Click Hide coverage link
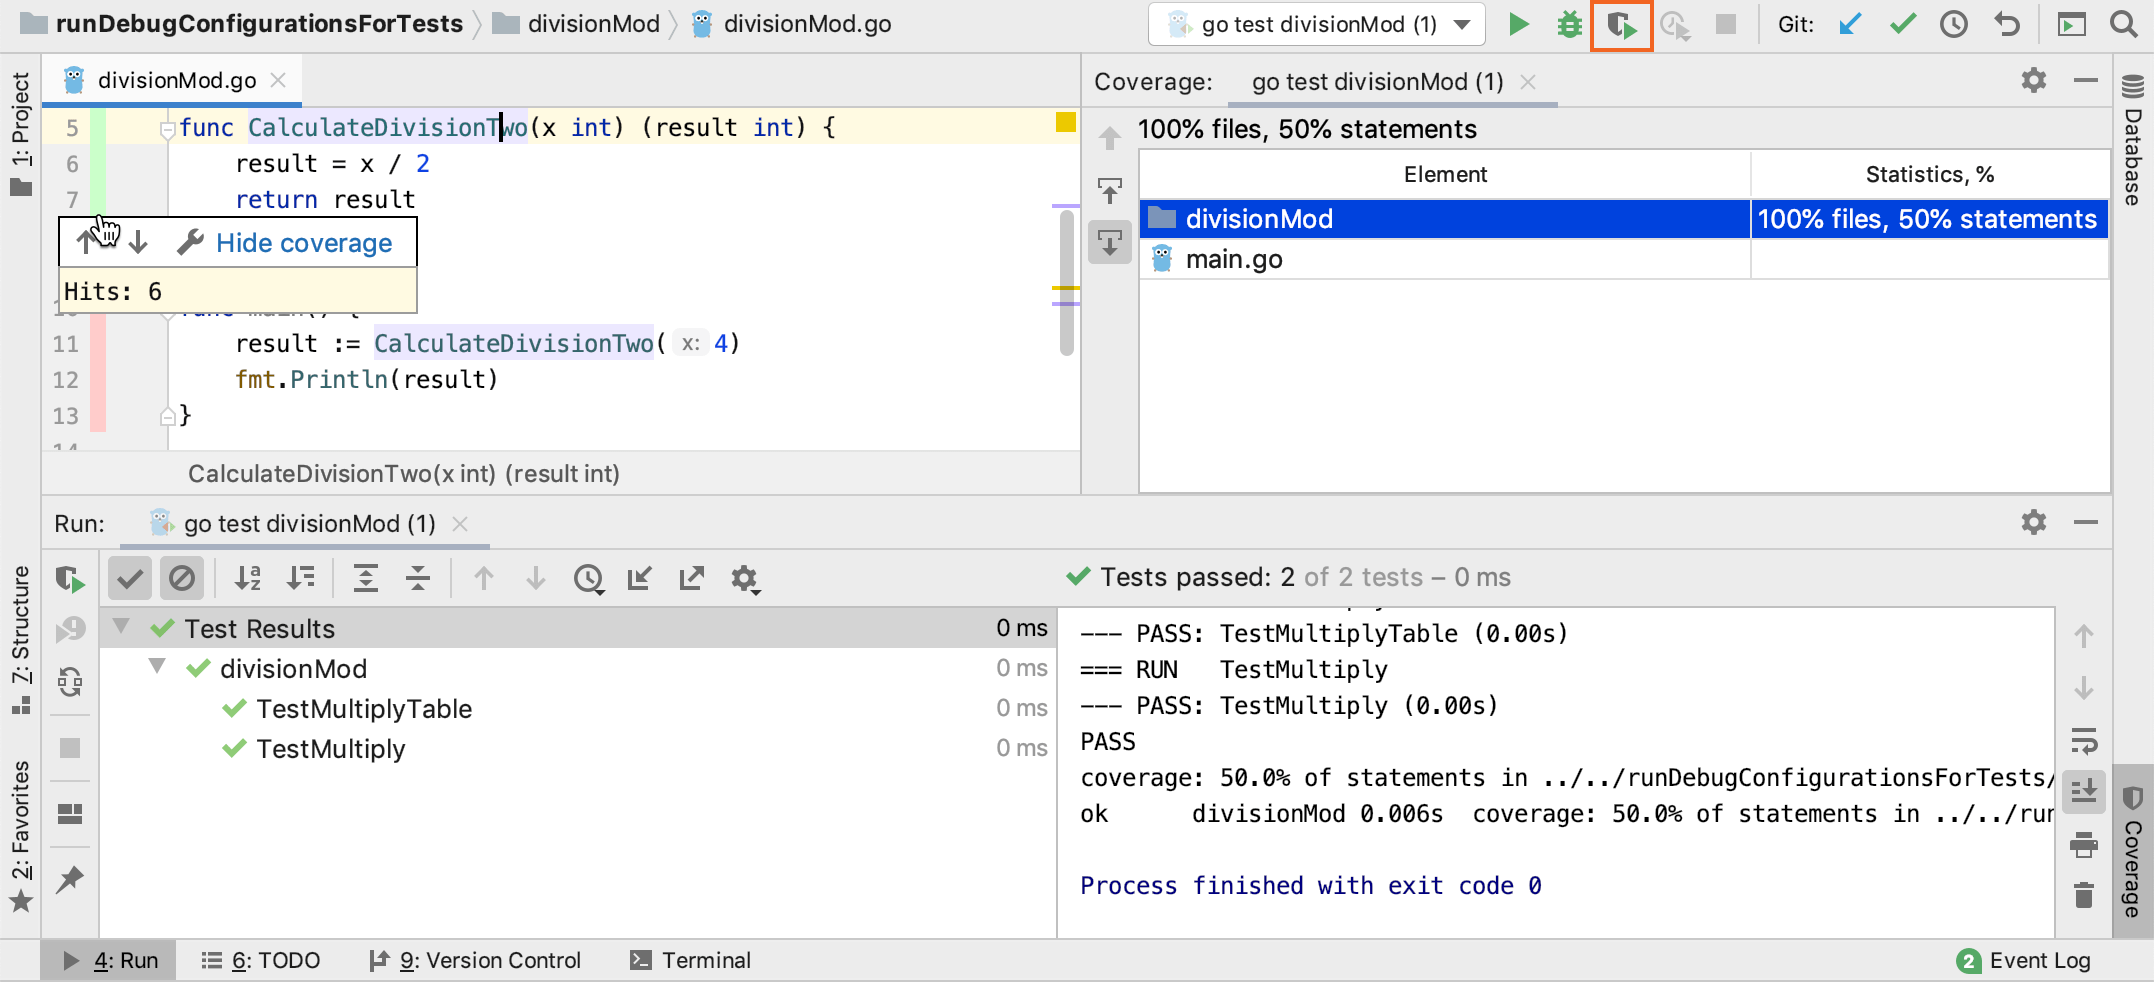The width and height of the screenshot is (2154, 982). [304, 243]
